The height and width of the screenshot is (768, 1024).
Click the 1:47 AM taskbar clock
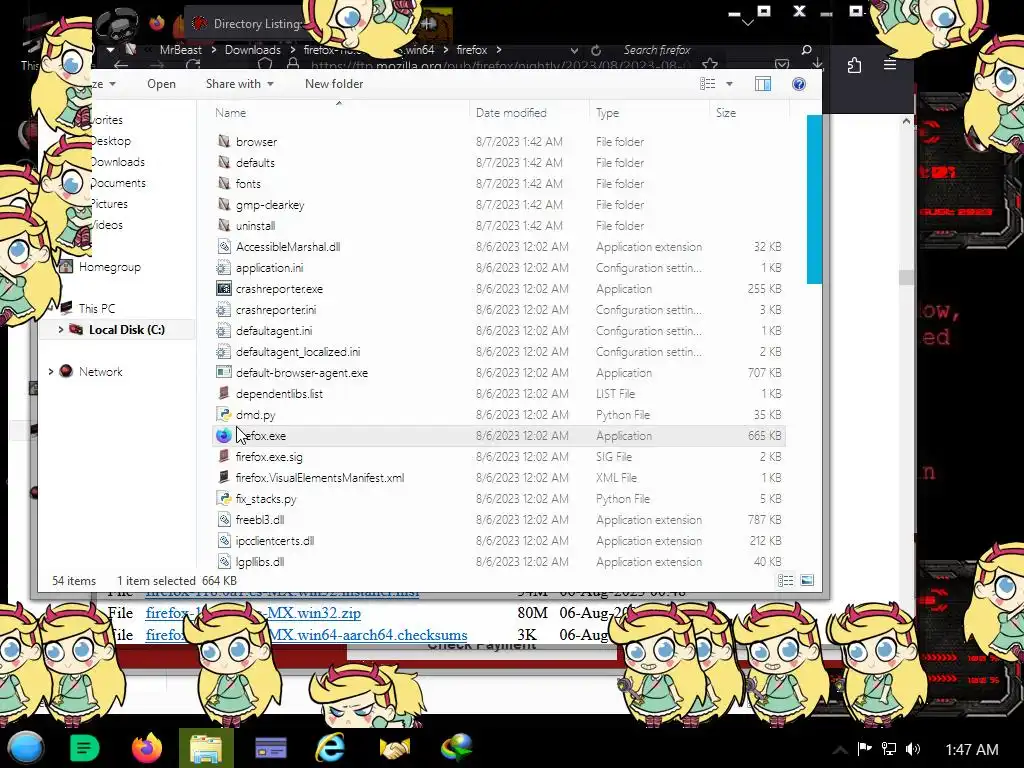(x=972, y=749)
